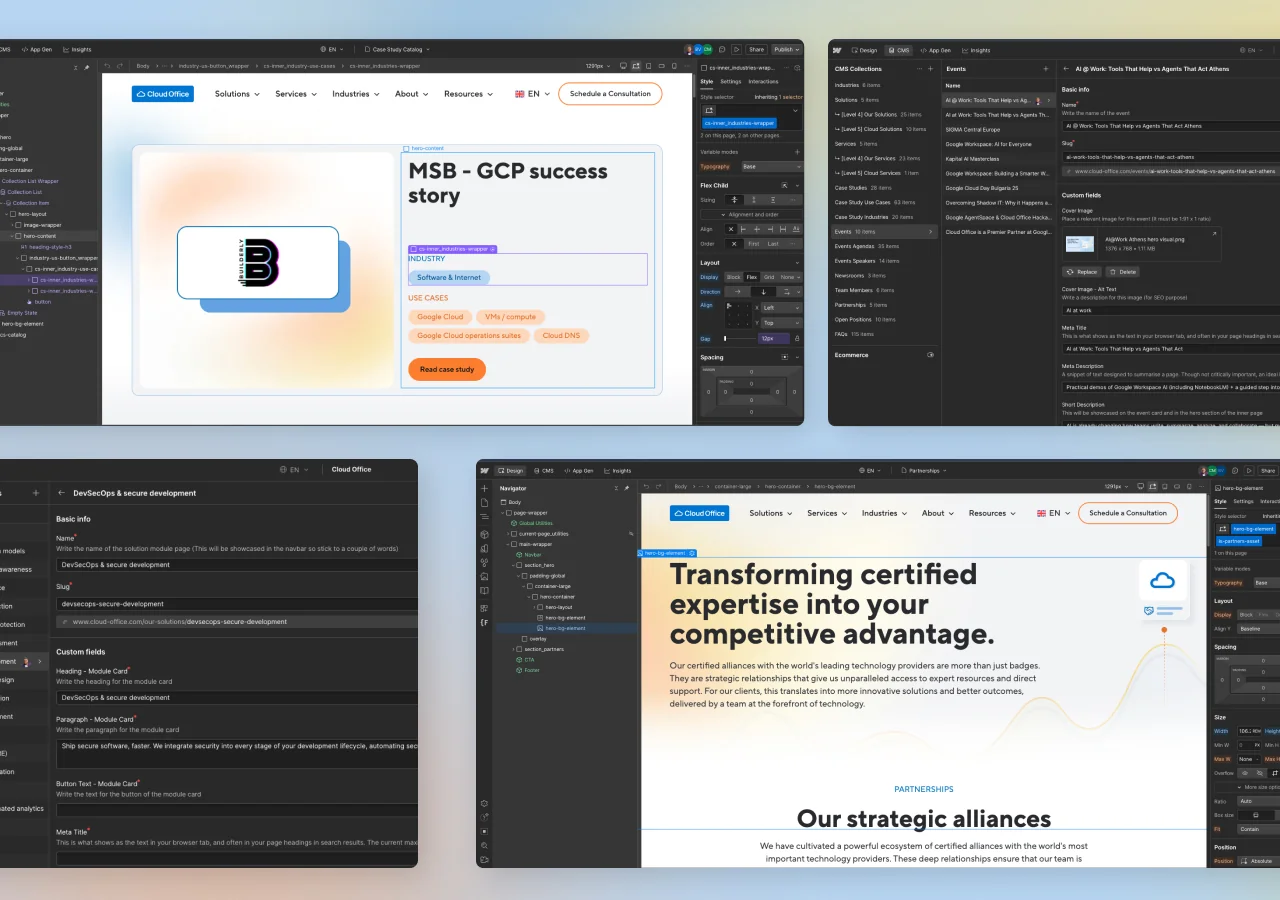Add a new CMS collection with plus icon

pos(931,69)
